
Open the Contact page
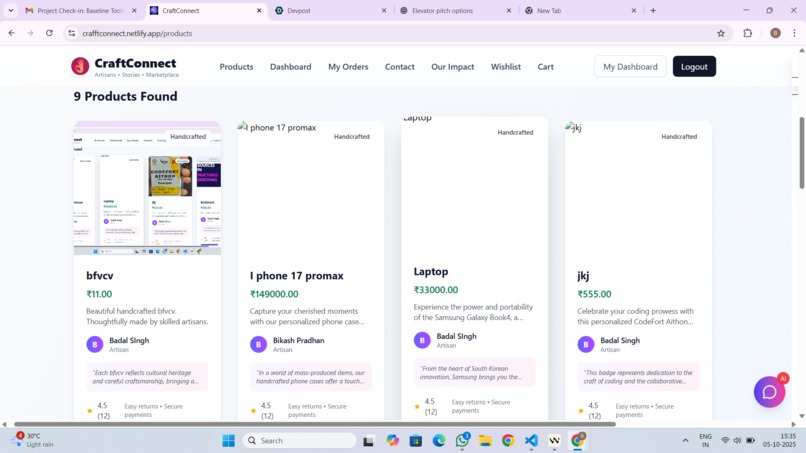[399, 67]
